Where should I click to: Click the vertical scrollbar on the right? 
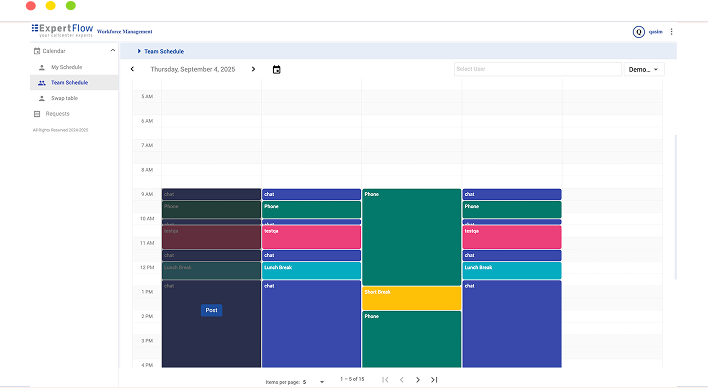(x=675, y=207)
